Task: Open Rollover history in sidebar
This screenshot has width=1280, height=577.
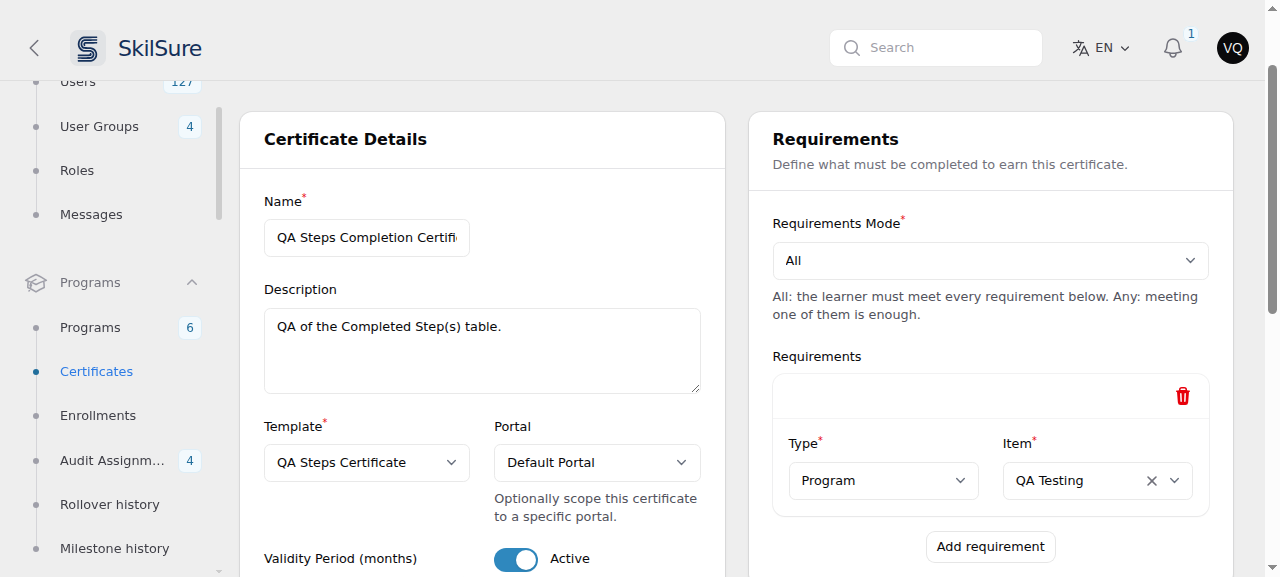Action: coord(110,505)
